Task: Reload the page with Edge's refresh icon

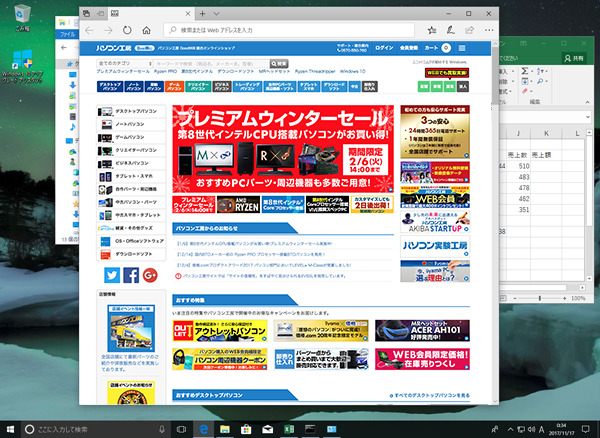Action: pyautogui.click(x=127, y=30)
